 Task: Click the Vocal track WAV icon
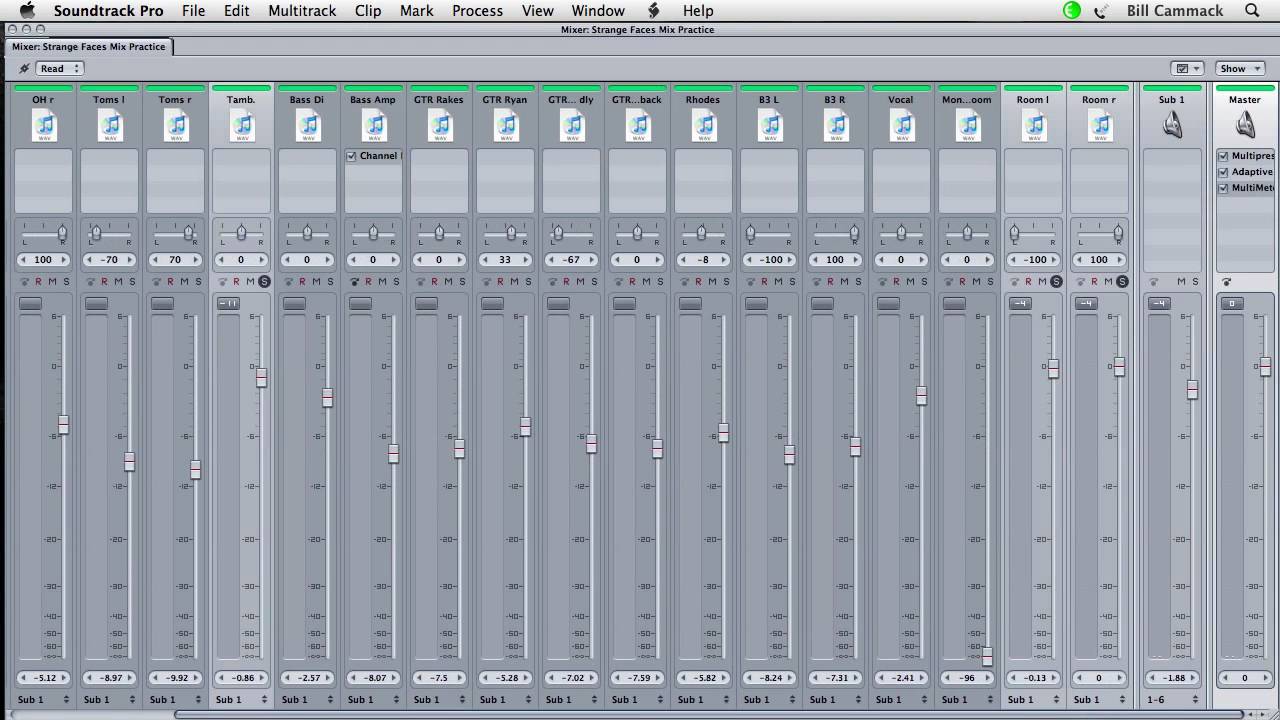[x=902, y=126]
